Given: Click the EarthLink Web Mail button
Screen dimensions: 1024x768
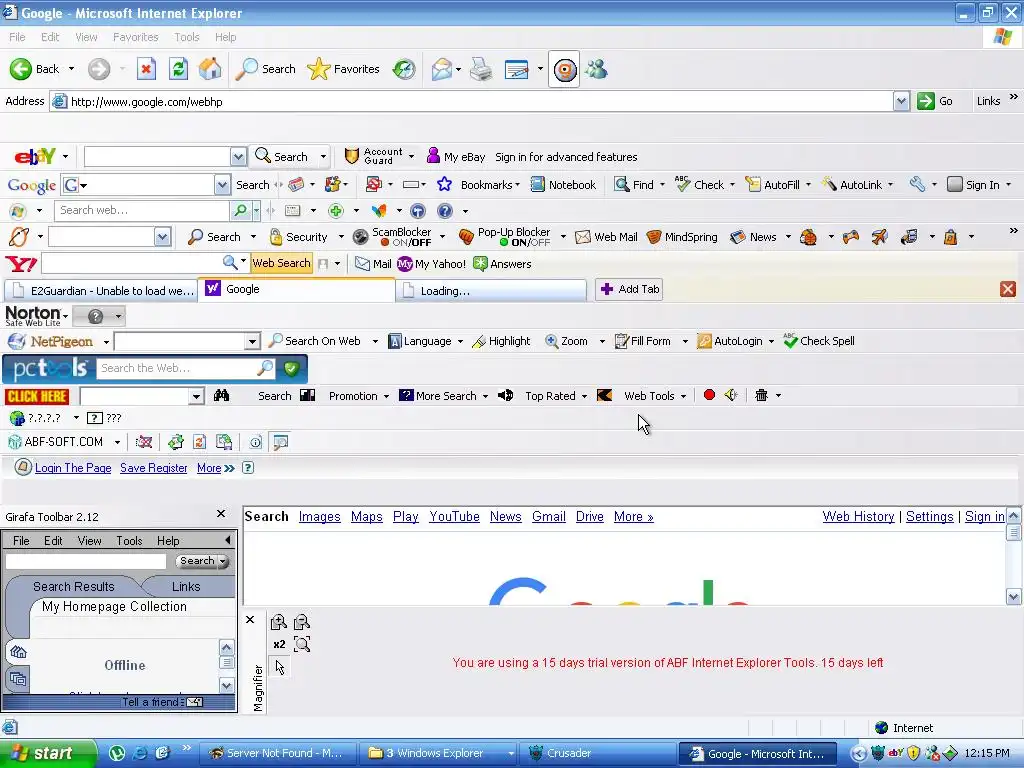Looking at the screenshot, I should 606,237.
